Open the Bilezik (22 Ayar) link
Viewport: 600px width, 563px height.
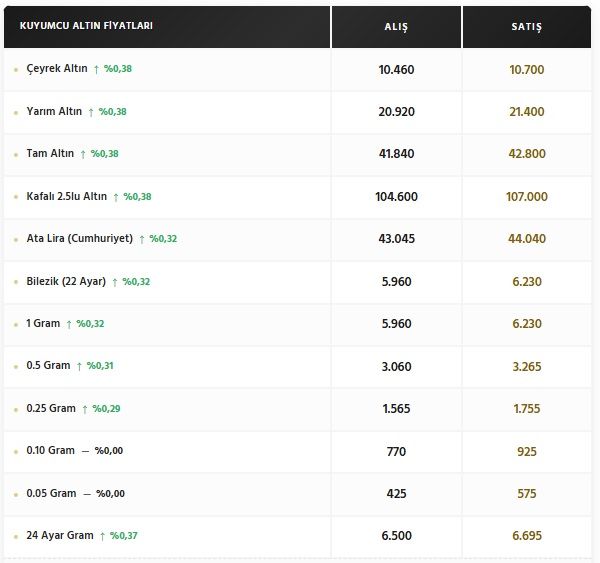click(66, 281)
